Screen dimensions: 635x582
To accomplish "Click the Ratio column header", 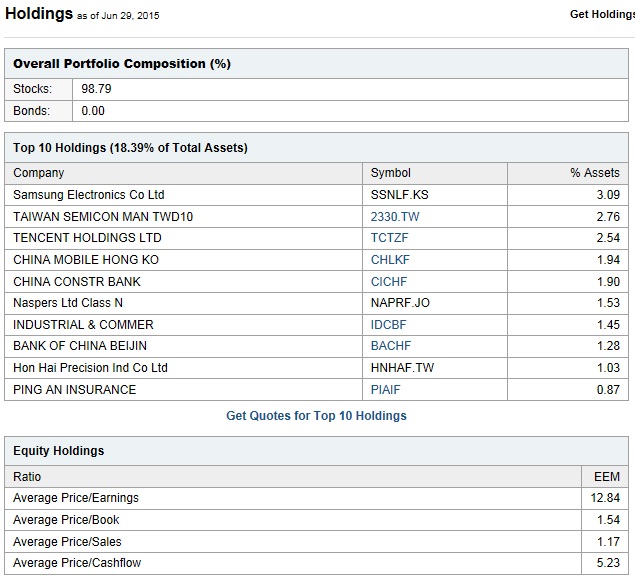I will 27,477.
